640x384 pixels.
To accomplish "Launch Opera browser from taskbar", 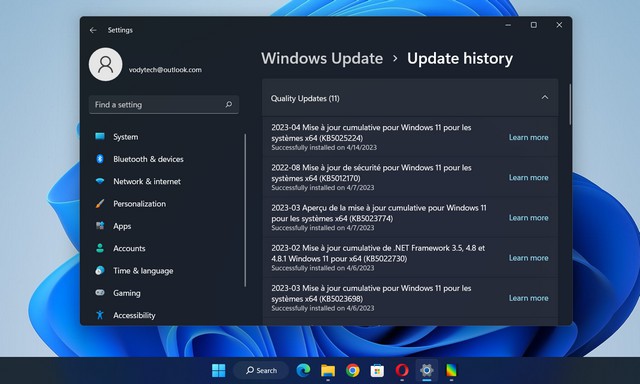I will pos(402,371).
